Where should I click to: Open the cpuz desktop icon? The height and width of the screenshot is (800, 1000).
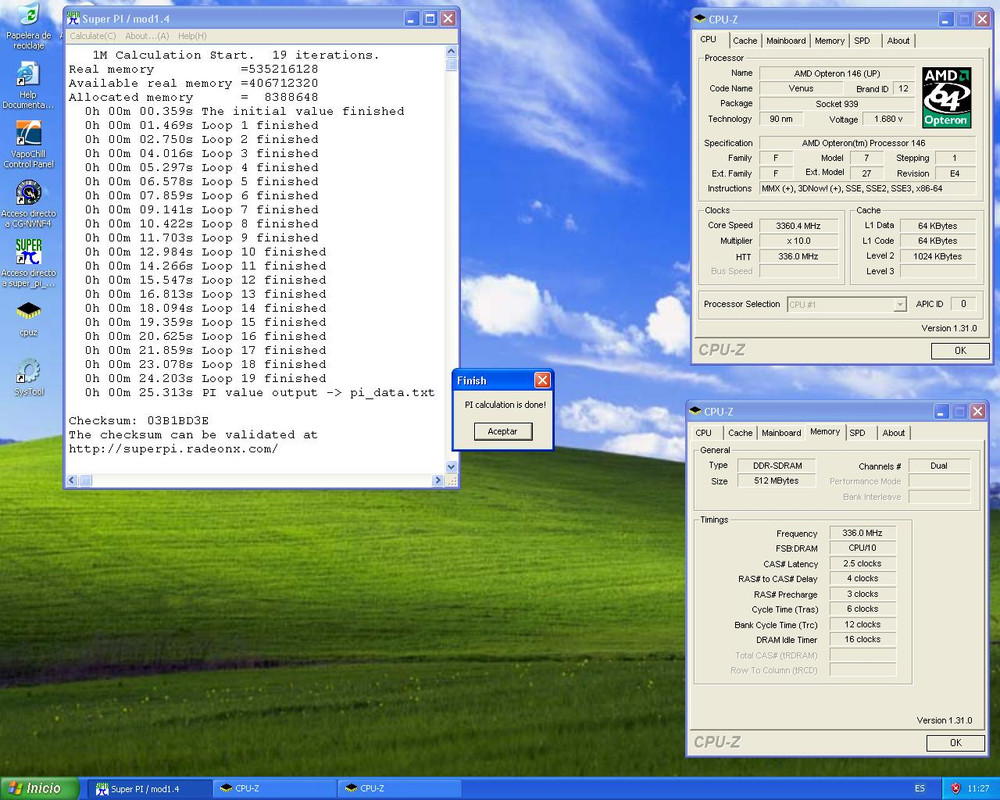click(28, 318)
